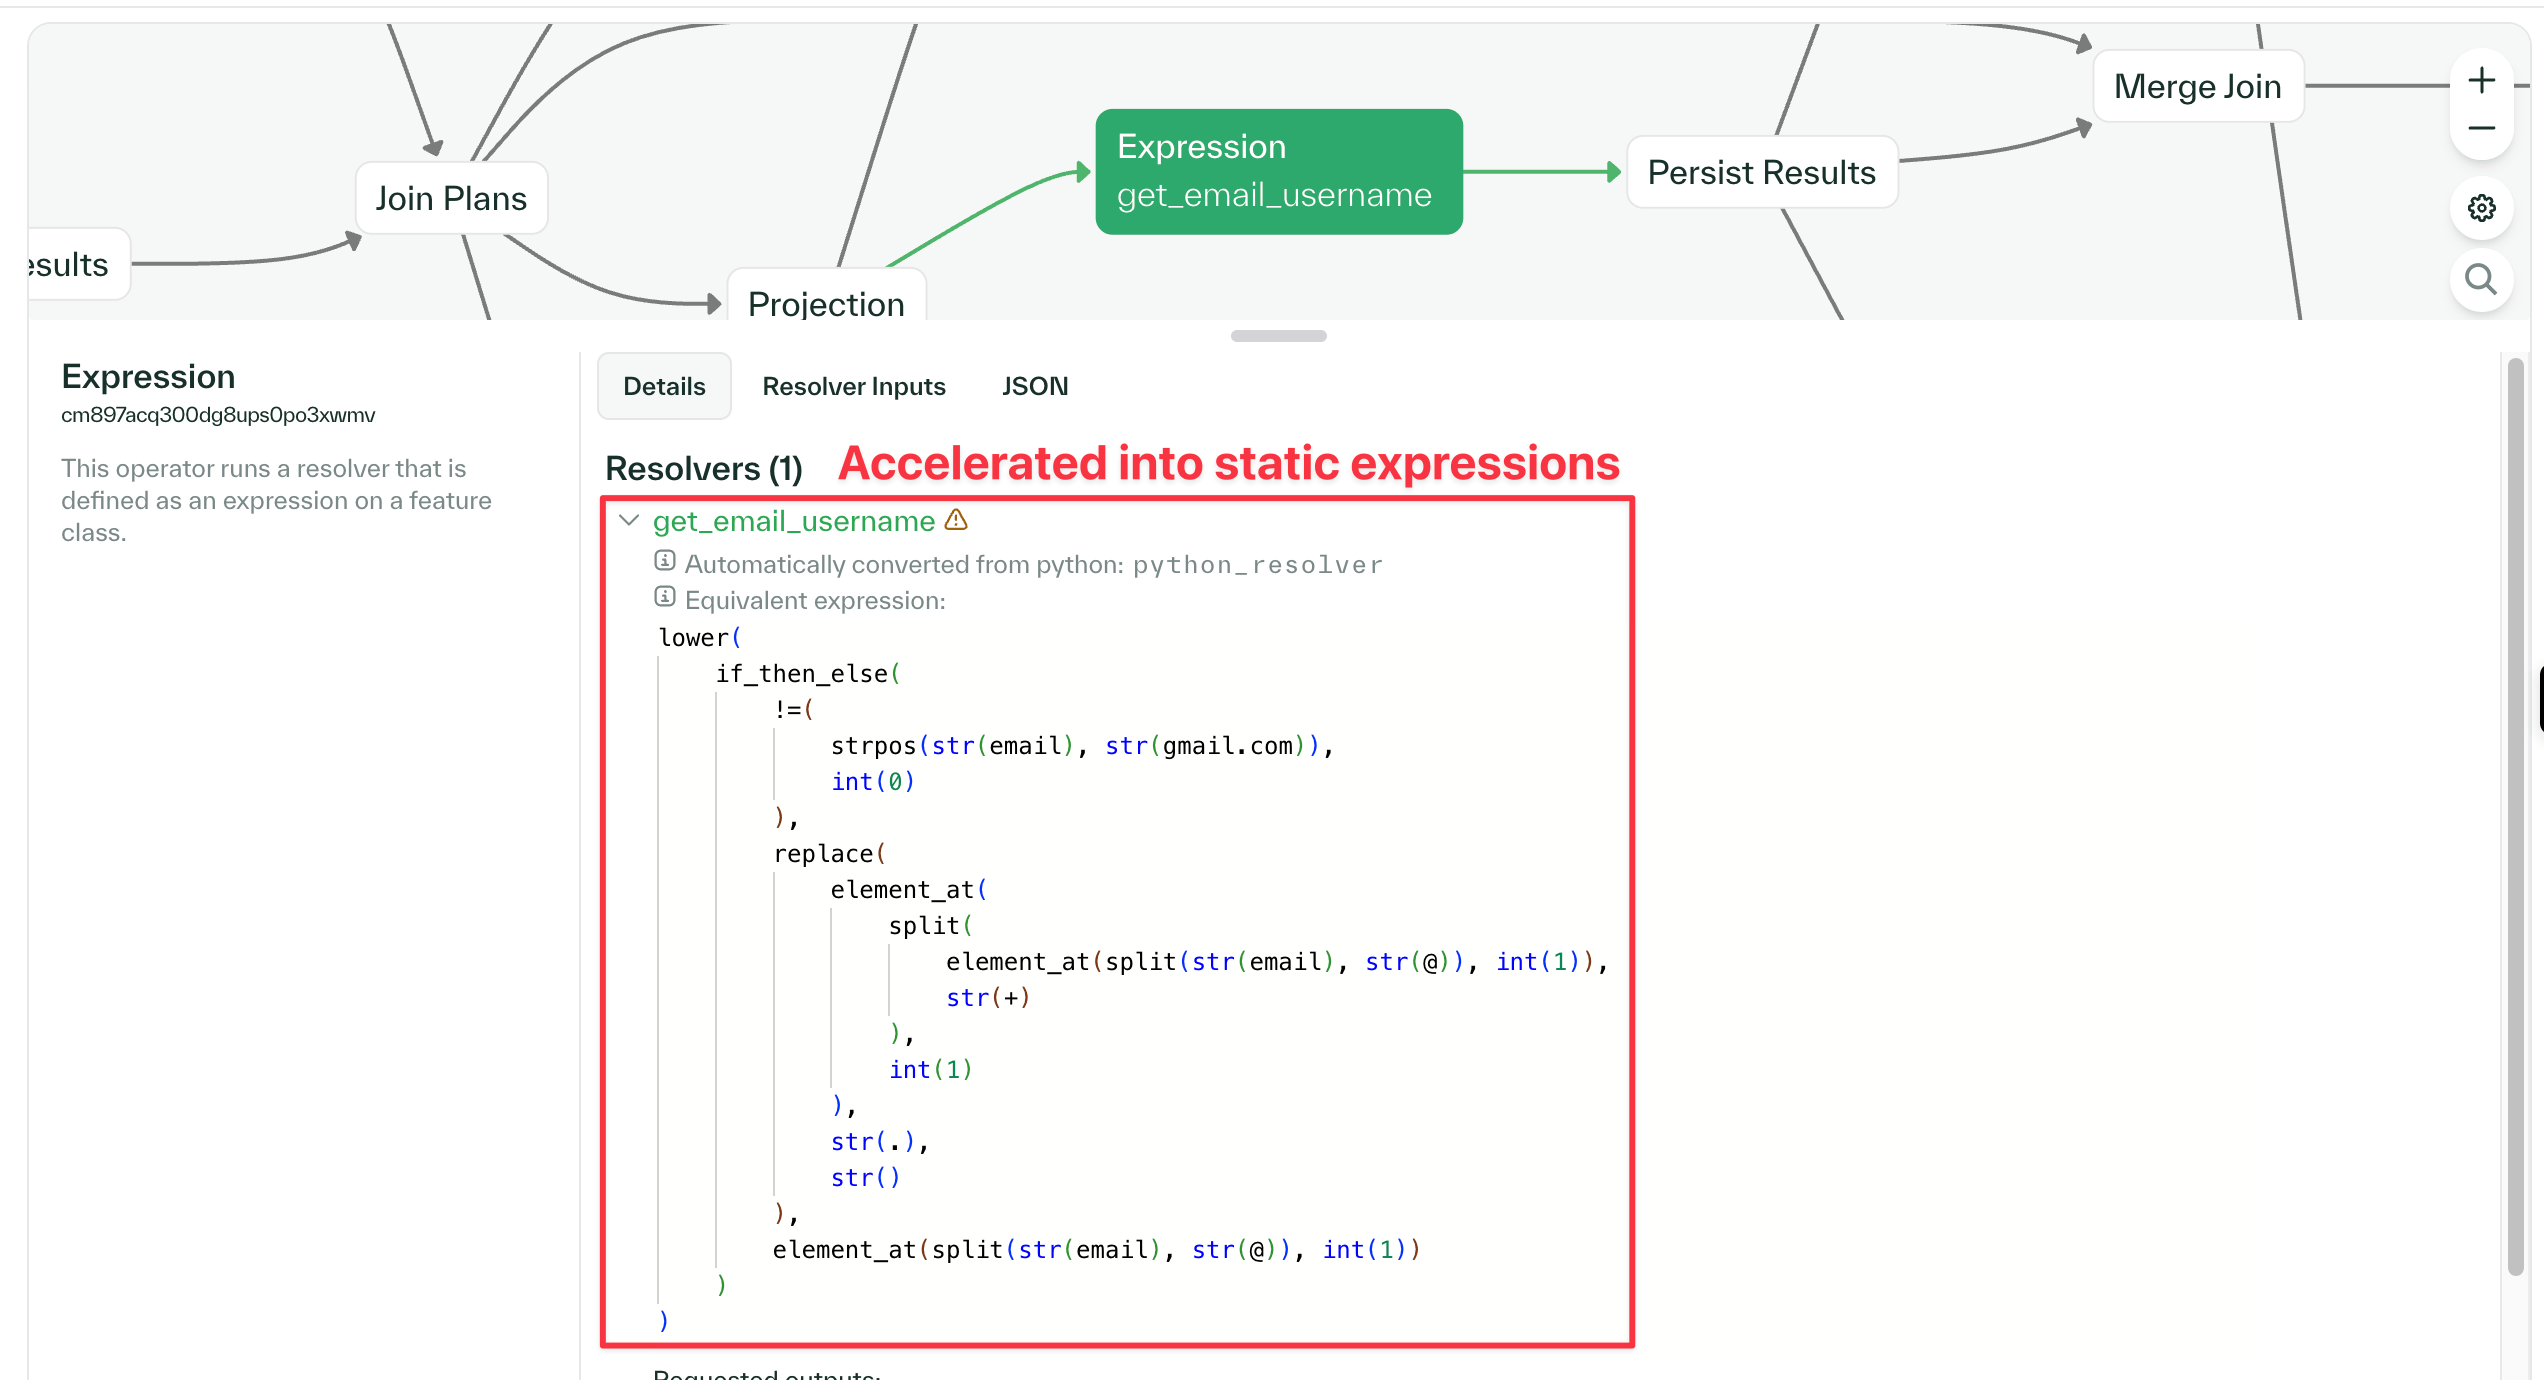Click the green Expression get_email_username node
The width and height of the screenshot is (2544, 1380).
pos(1277,171)
